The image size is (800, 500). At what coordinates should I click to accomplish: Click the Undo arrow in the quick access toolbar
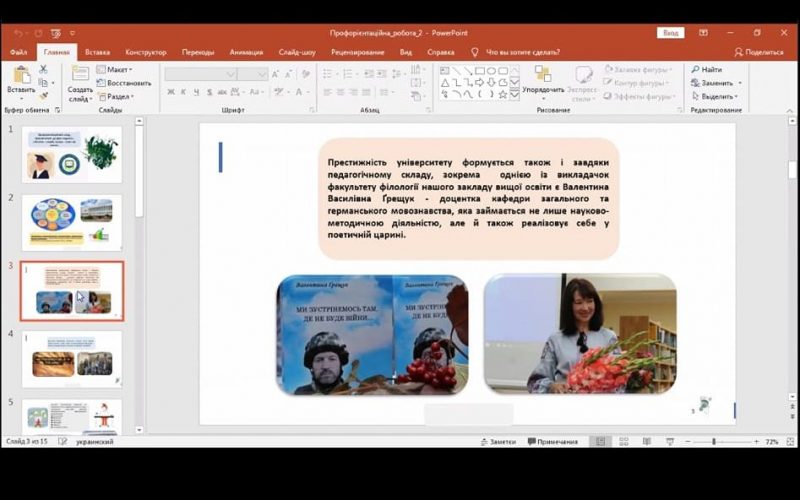pyautogui.click(x=18, y=33)
